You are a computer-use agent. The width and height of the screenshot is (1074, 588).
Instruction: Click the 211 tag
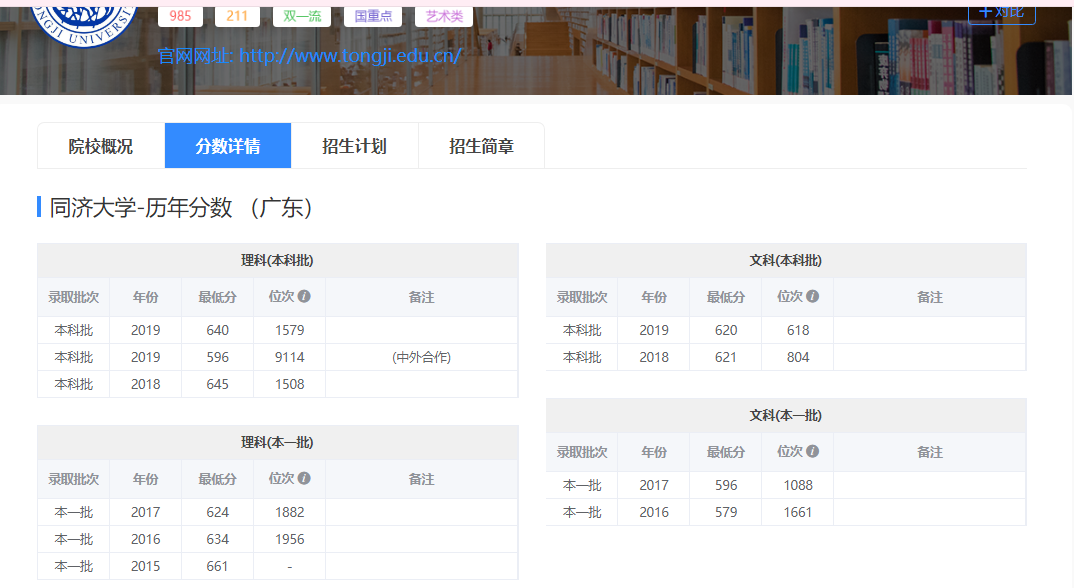pyautogui.click(x=237, y=14)
